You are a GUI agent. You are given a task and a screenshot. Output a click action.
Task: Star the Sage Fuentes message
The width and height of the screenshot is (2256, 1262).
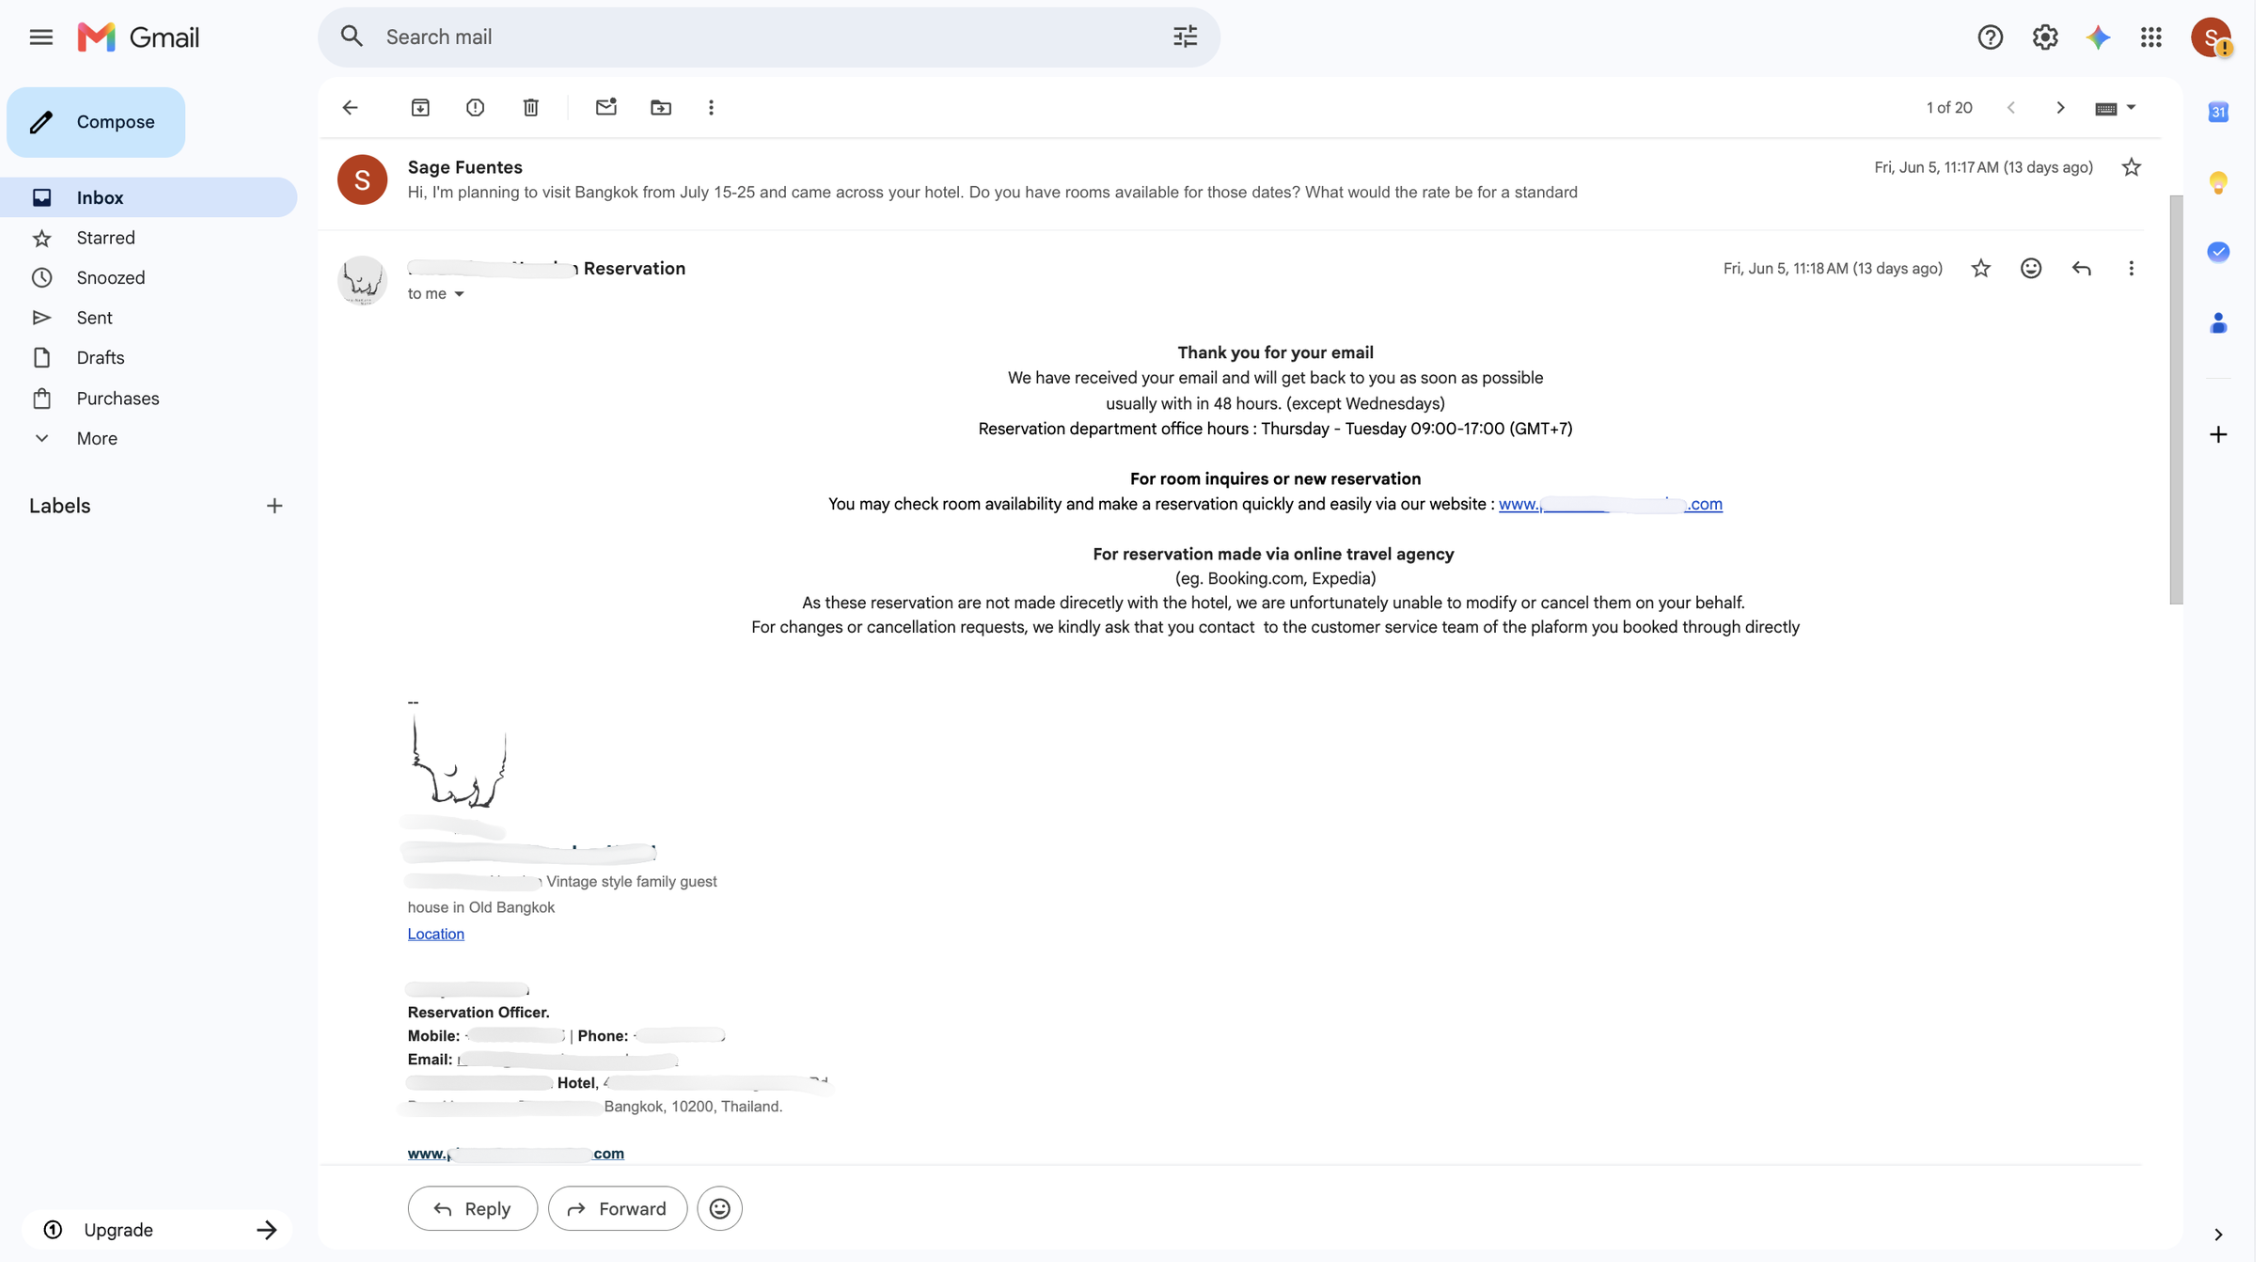[2131, 167]
